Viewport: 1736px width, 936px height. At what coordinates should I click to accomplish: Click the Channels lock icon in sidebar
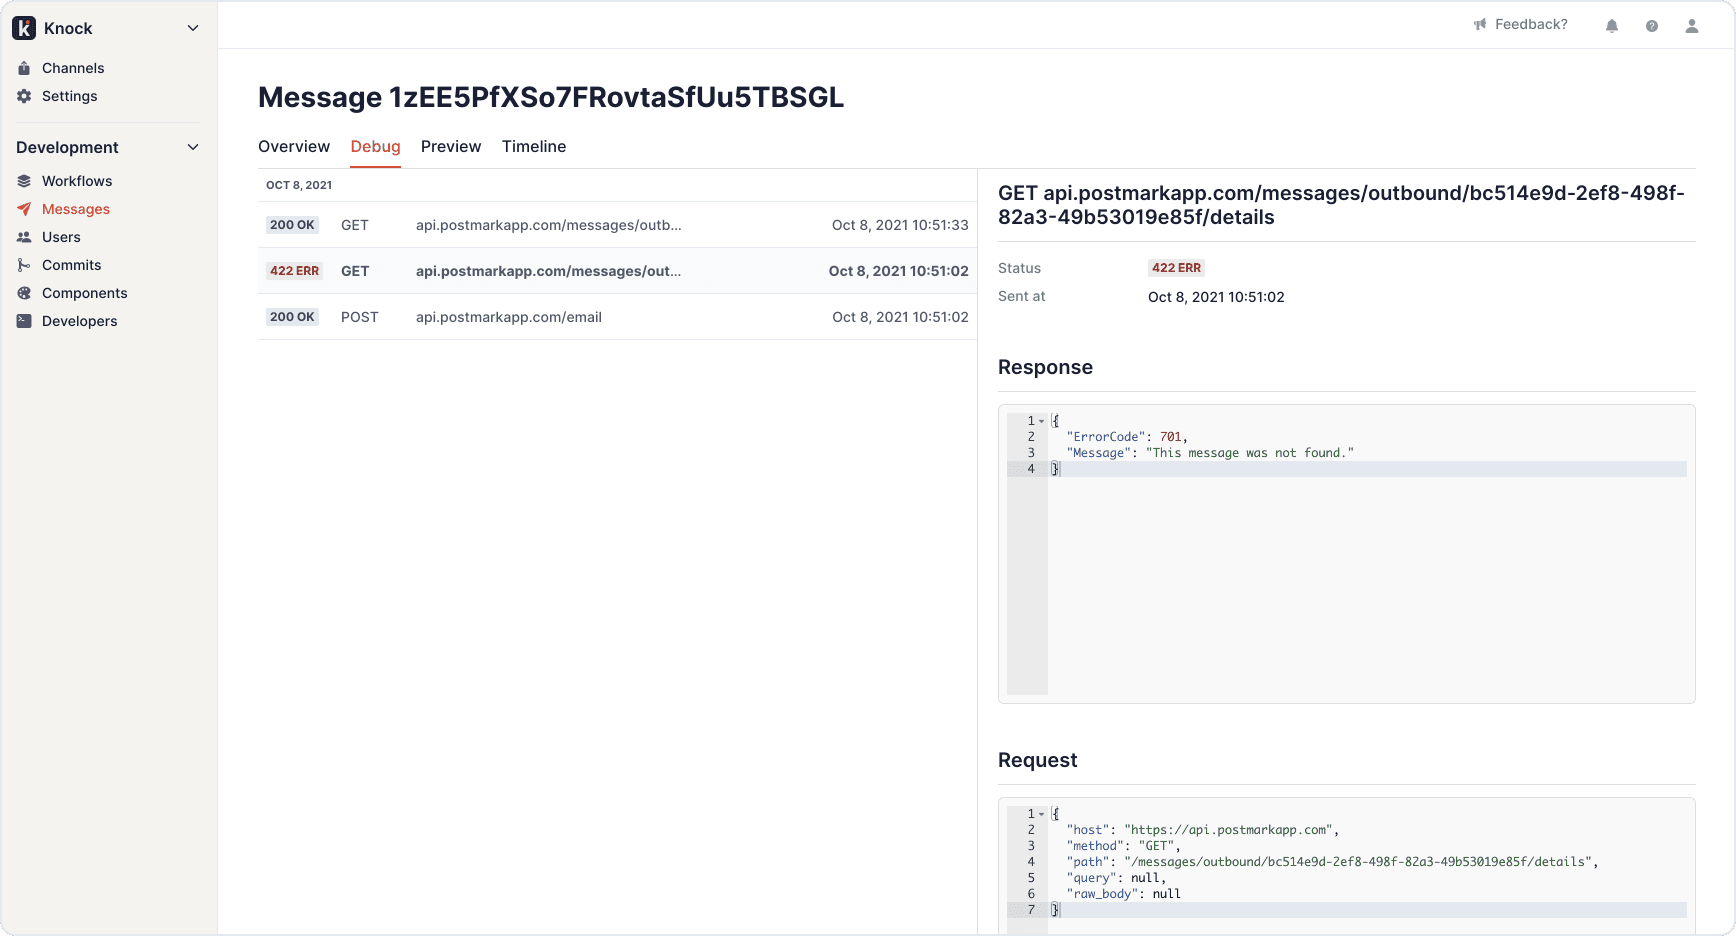(x=24, y=68)
